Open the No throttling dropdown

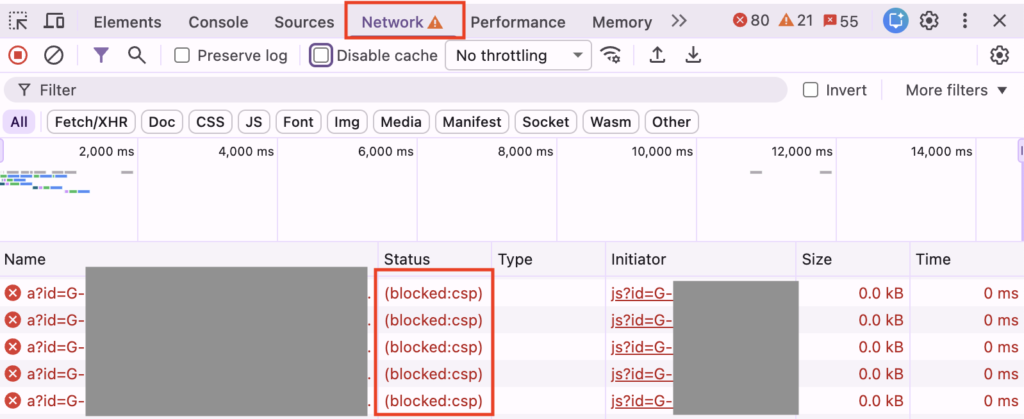(x=518, y=56)
